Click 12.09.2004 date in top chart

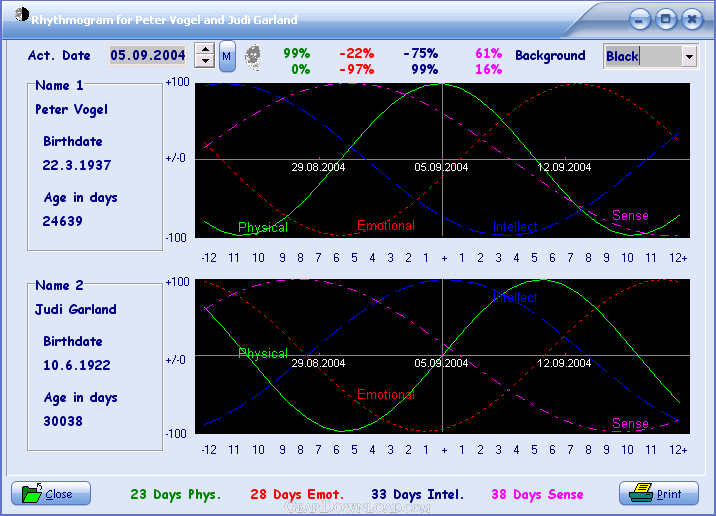[564, 168]
